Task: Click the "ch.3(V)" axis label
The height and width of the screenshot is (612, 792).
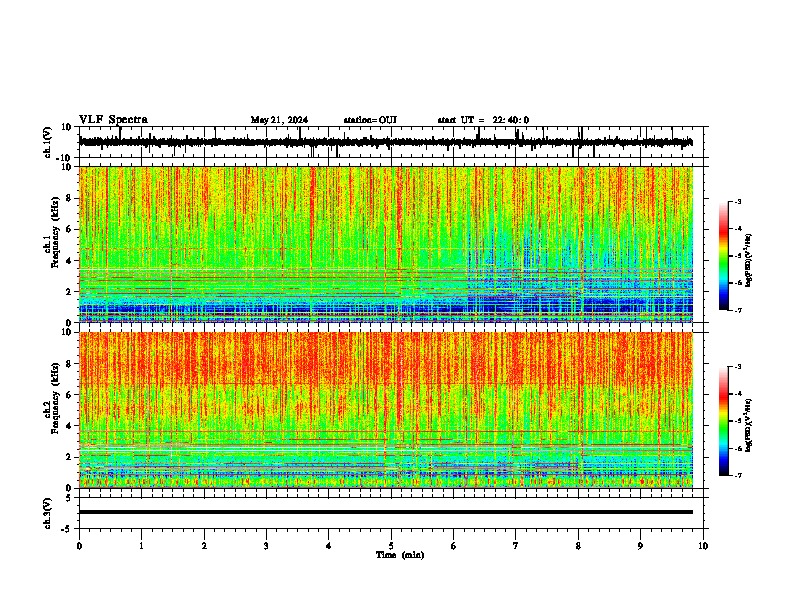Action: 48,514
